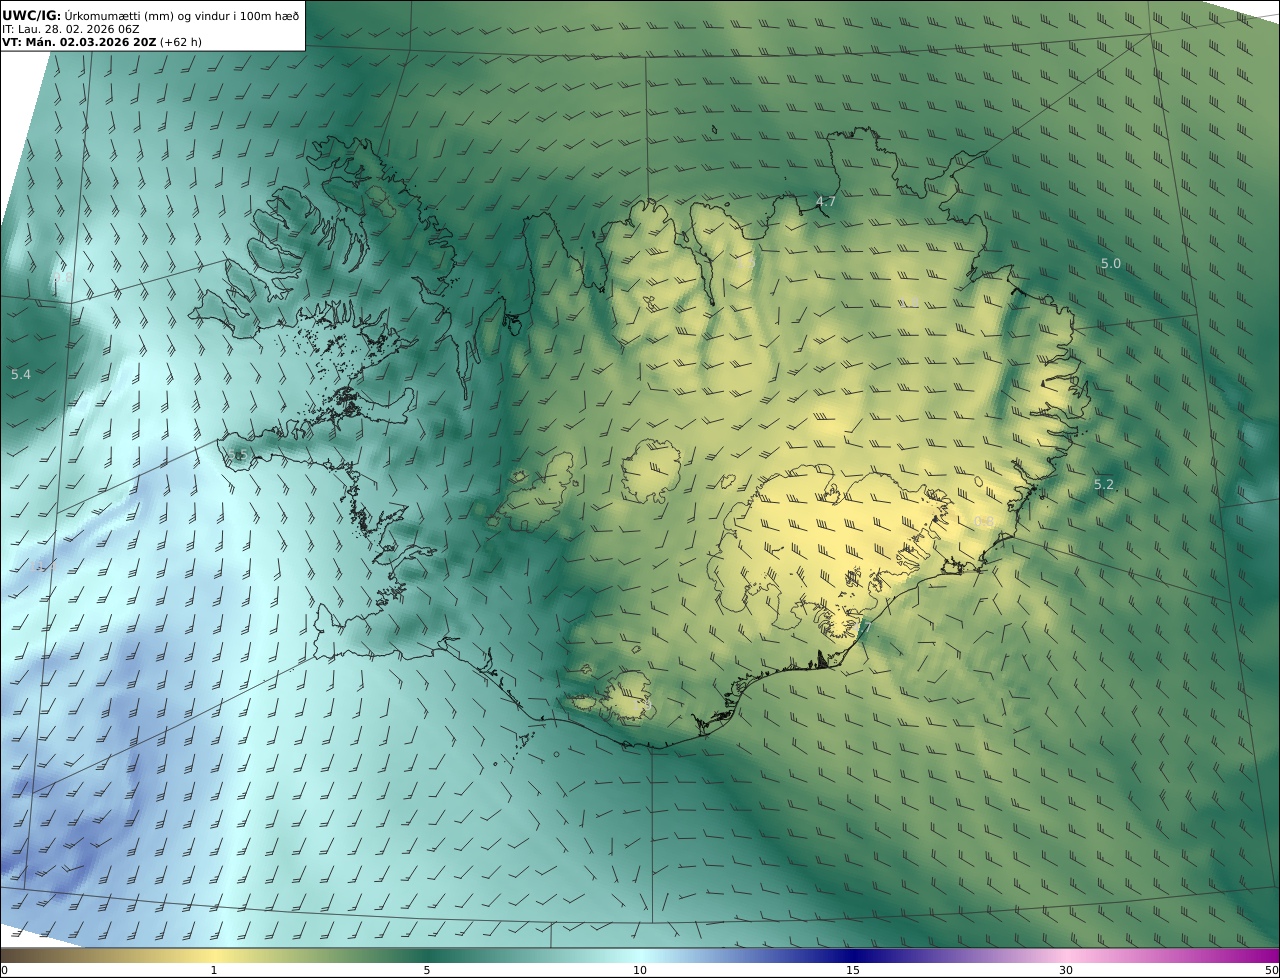Click the '5.2' precipitation value label
This screenshot has height=978, width=1280.
[x=1104, y=484]
